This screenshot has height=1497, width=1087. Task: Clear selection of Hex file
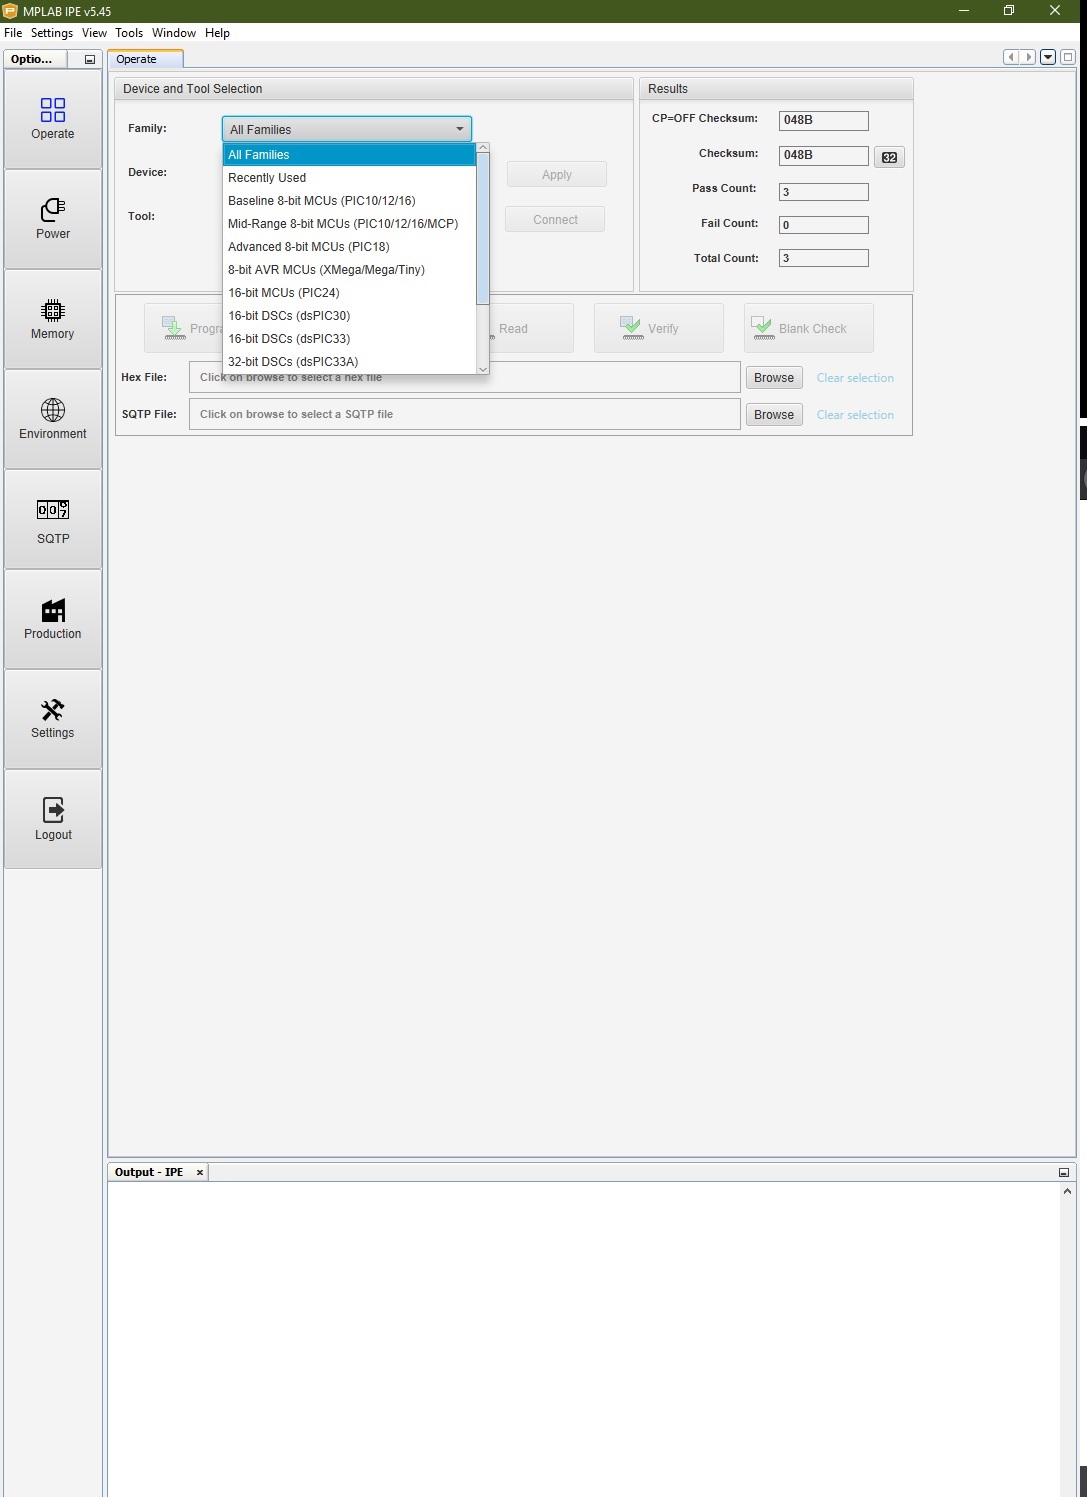855,378
